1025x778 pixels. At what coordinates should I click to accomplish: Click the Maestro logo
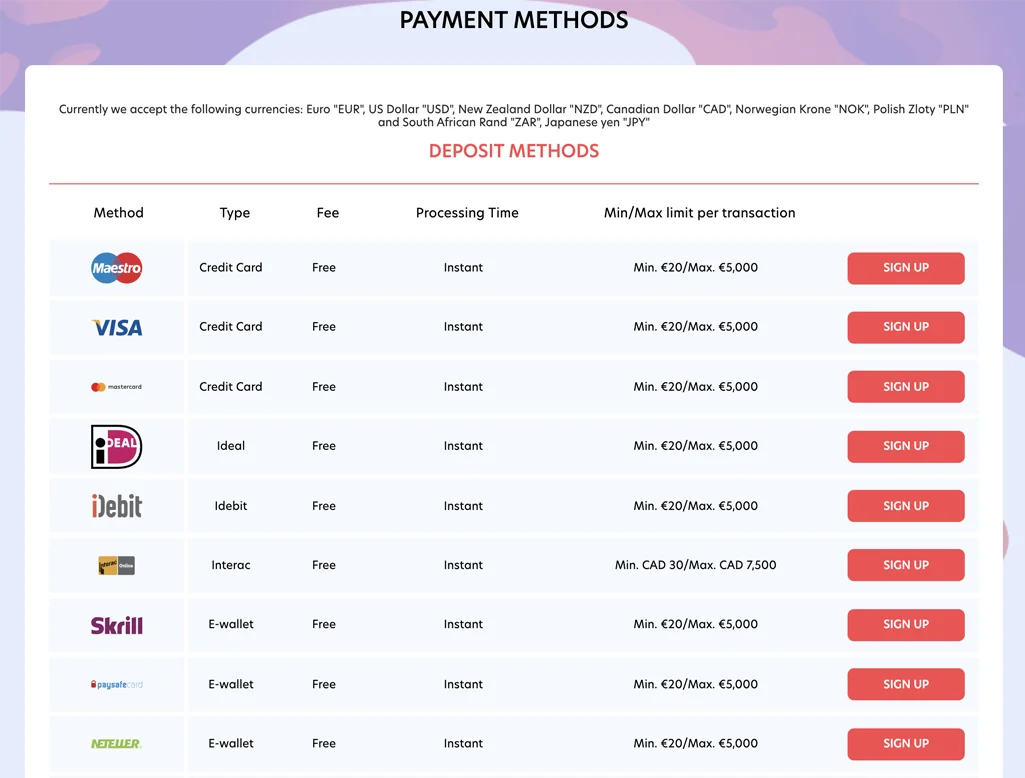click(x=116, y=268)
